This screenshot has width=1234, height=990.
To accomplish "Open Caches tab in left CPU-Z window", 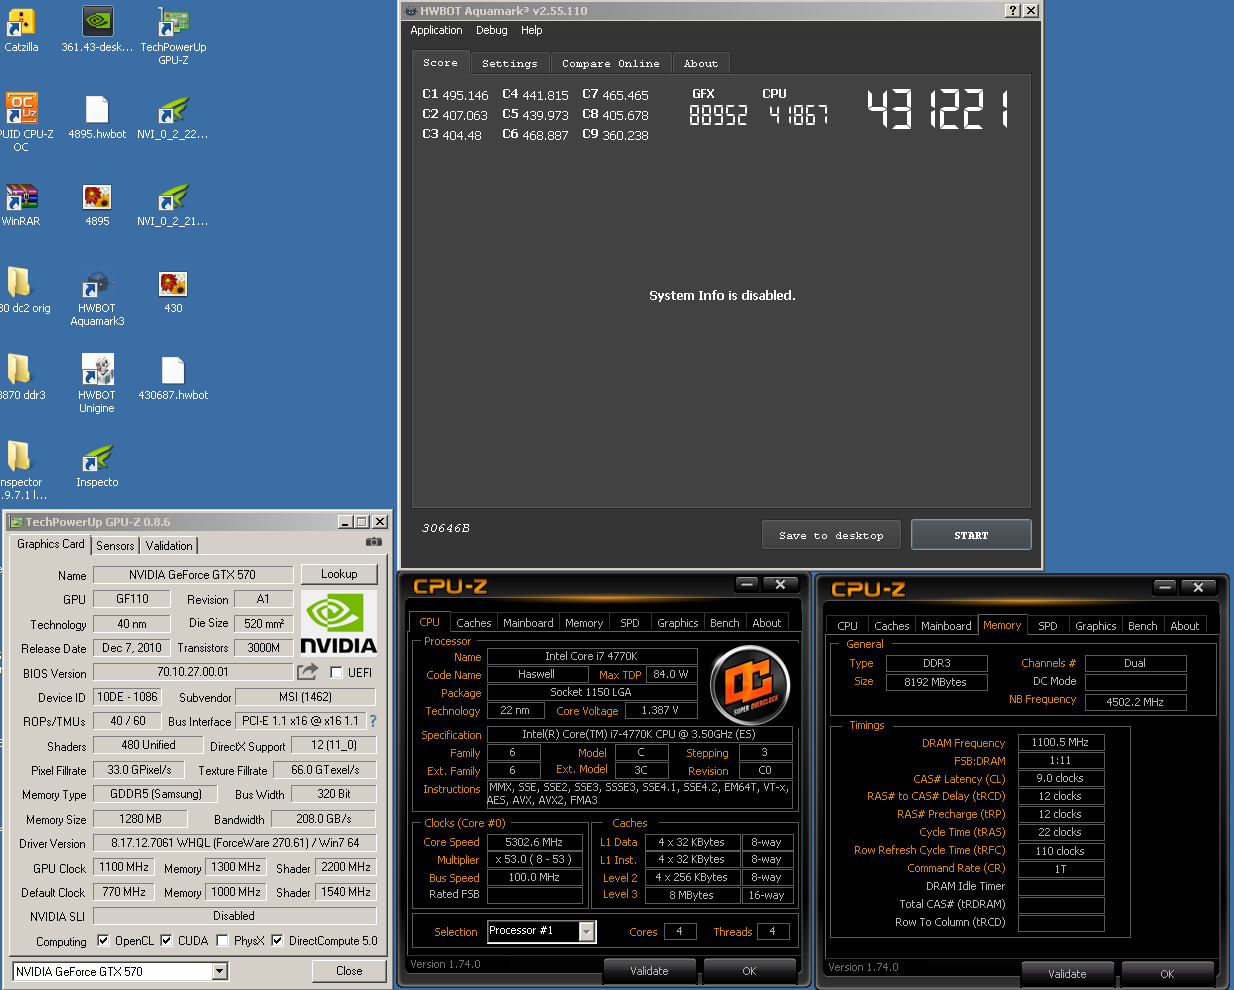I will [x=474, y=623].
